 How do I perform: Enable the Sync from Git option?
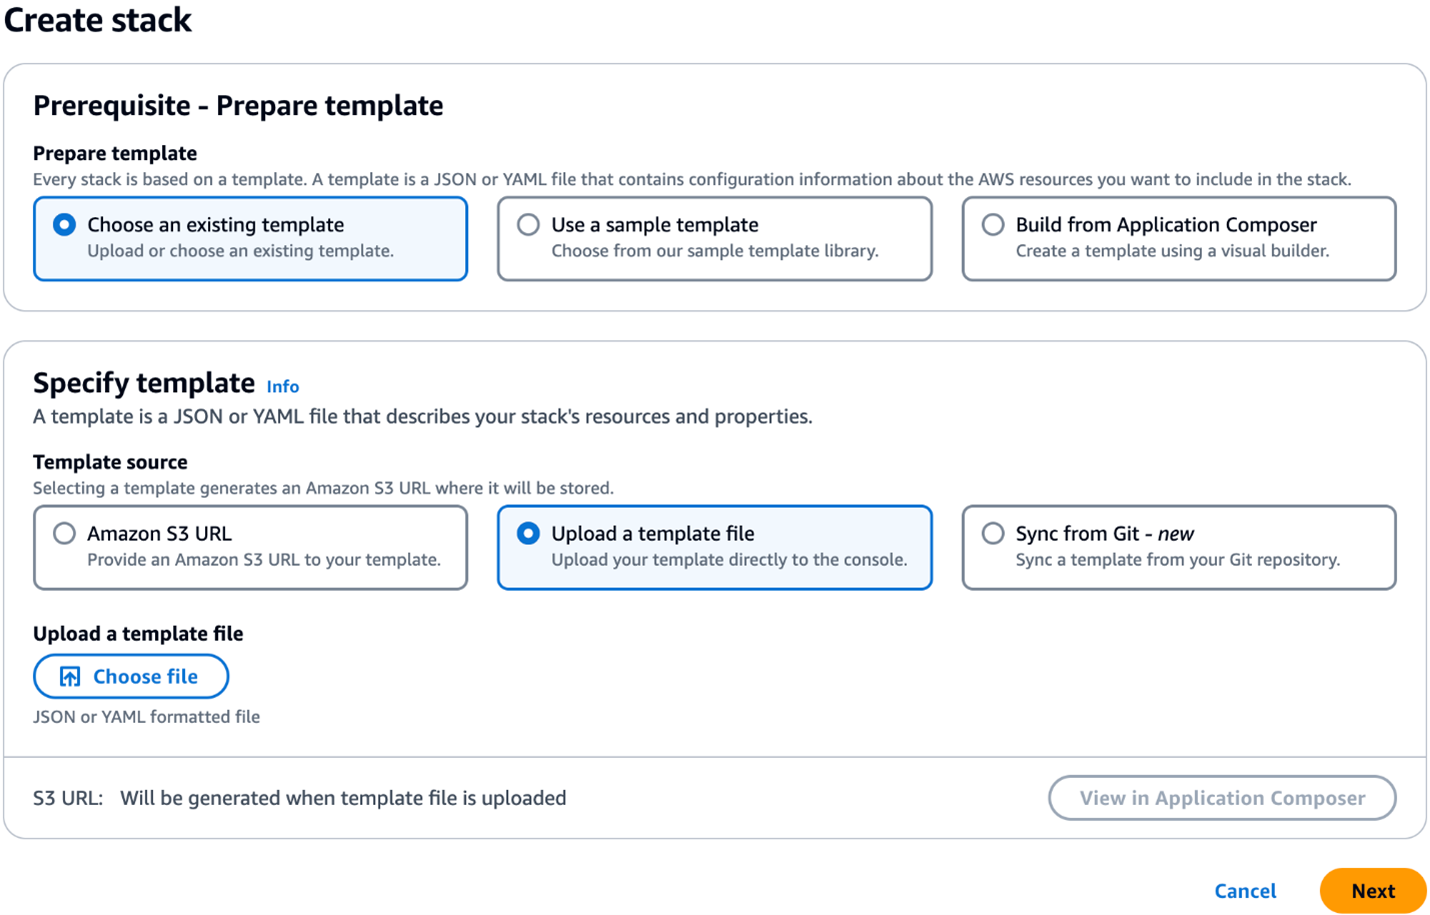coord(993,534)
